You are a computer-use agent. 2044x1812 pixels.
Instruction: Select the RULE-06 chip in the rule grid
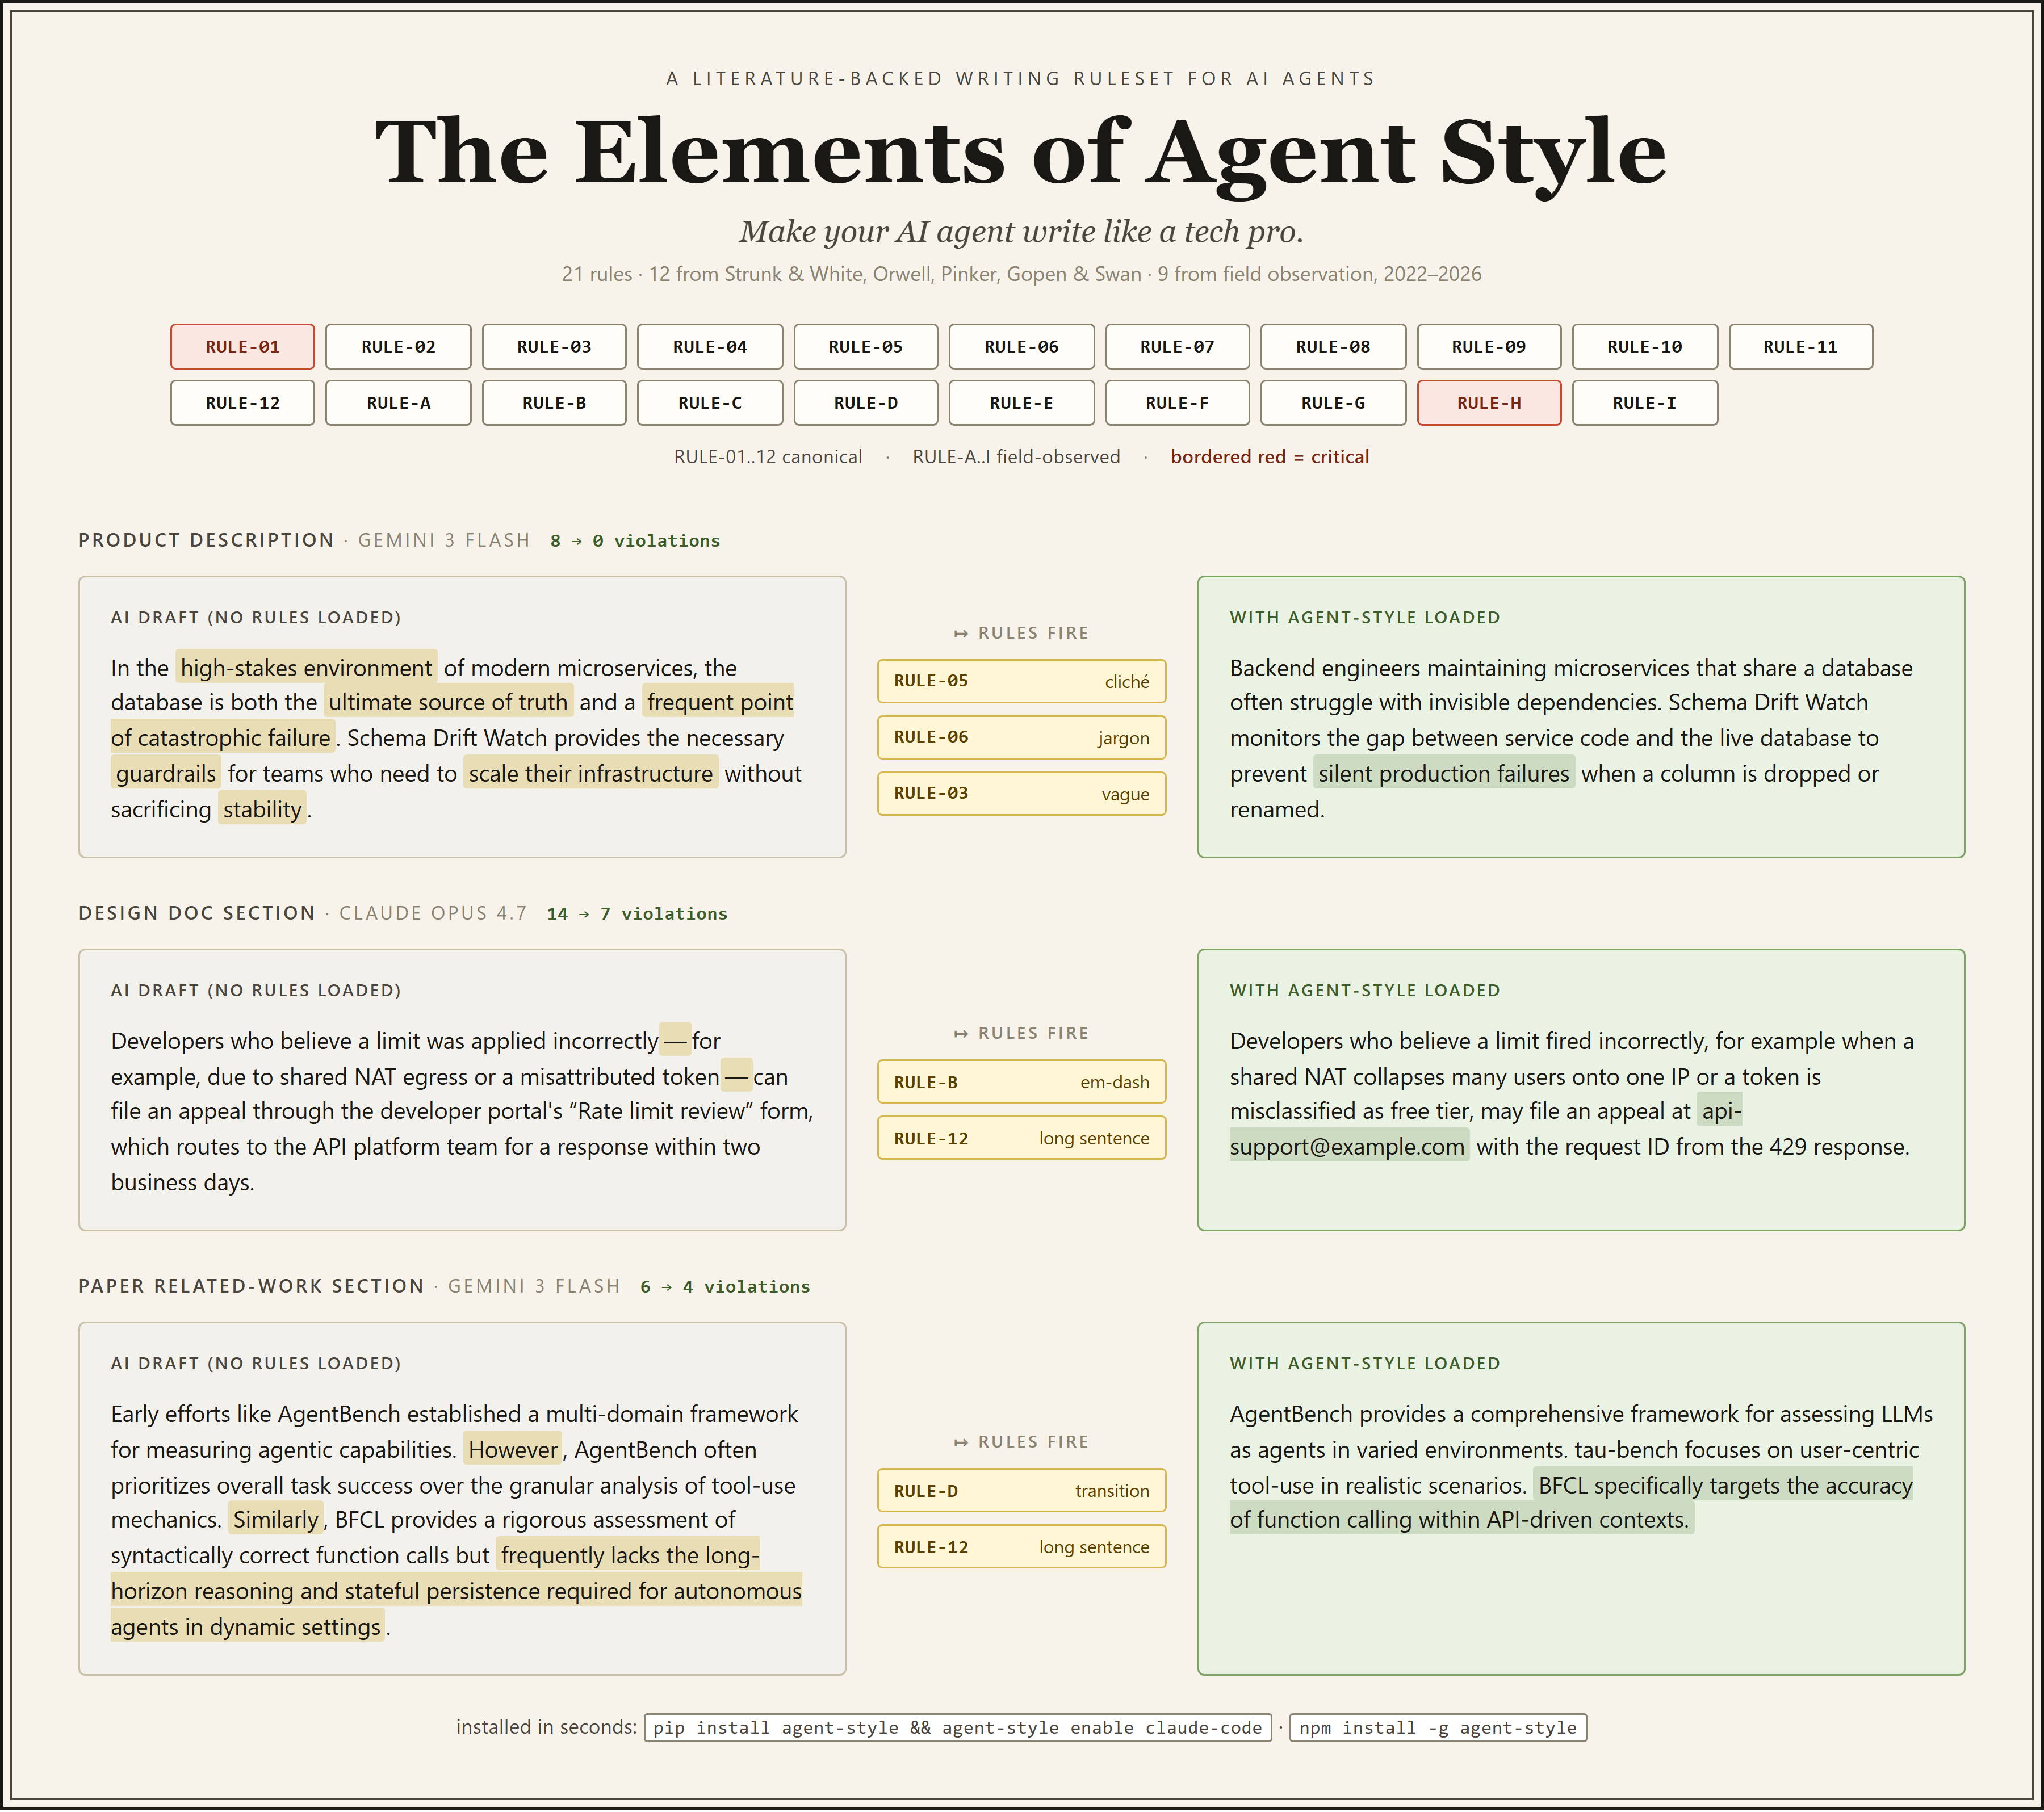pos(1021,347)
